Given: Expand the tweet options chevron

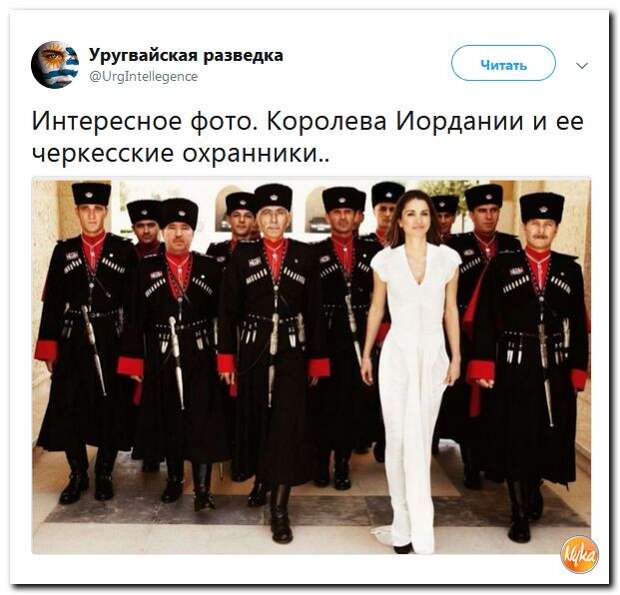Looking at the screenshot, I should [x=582, y=66].
